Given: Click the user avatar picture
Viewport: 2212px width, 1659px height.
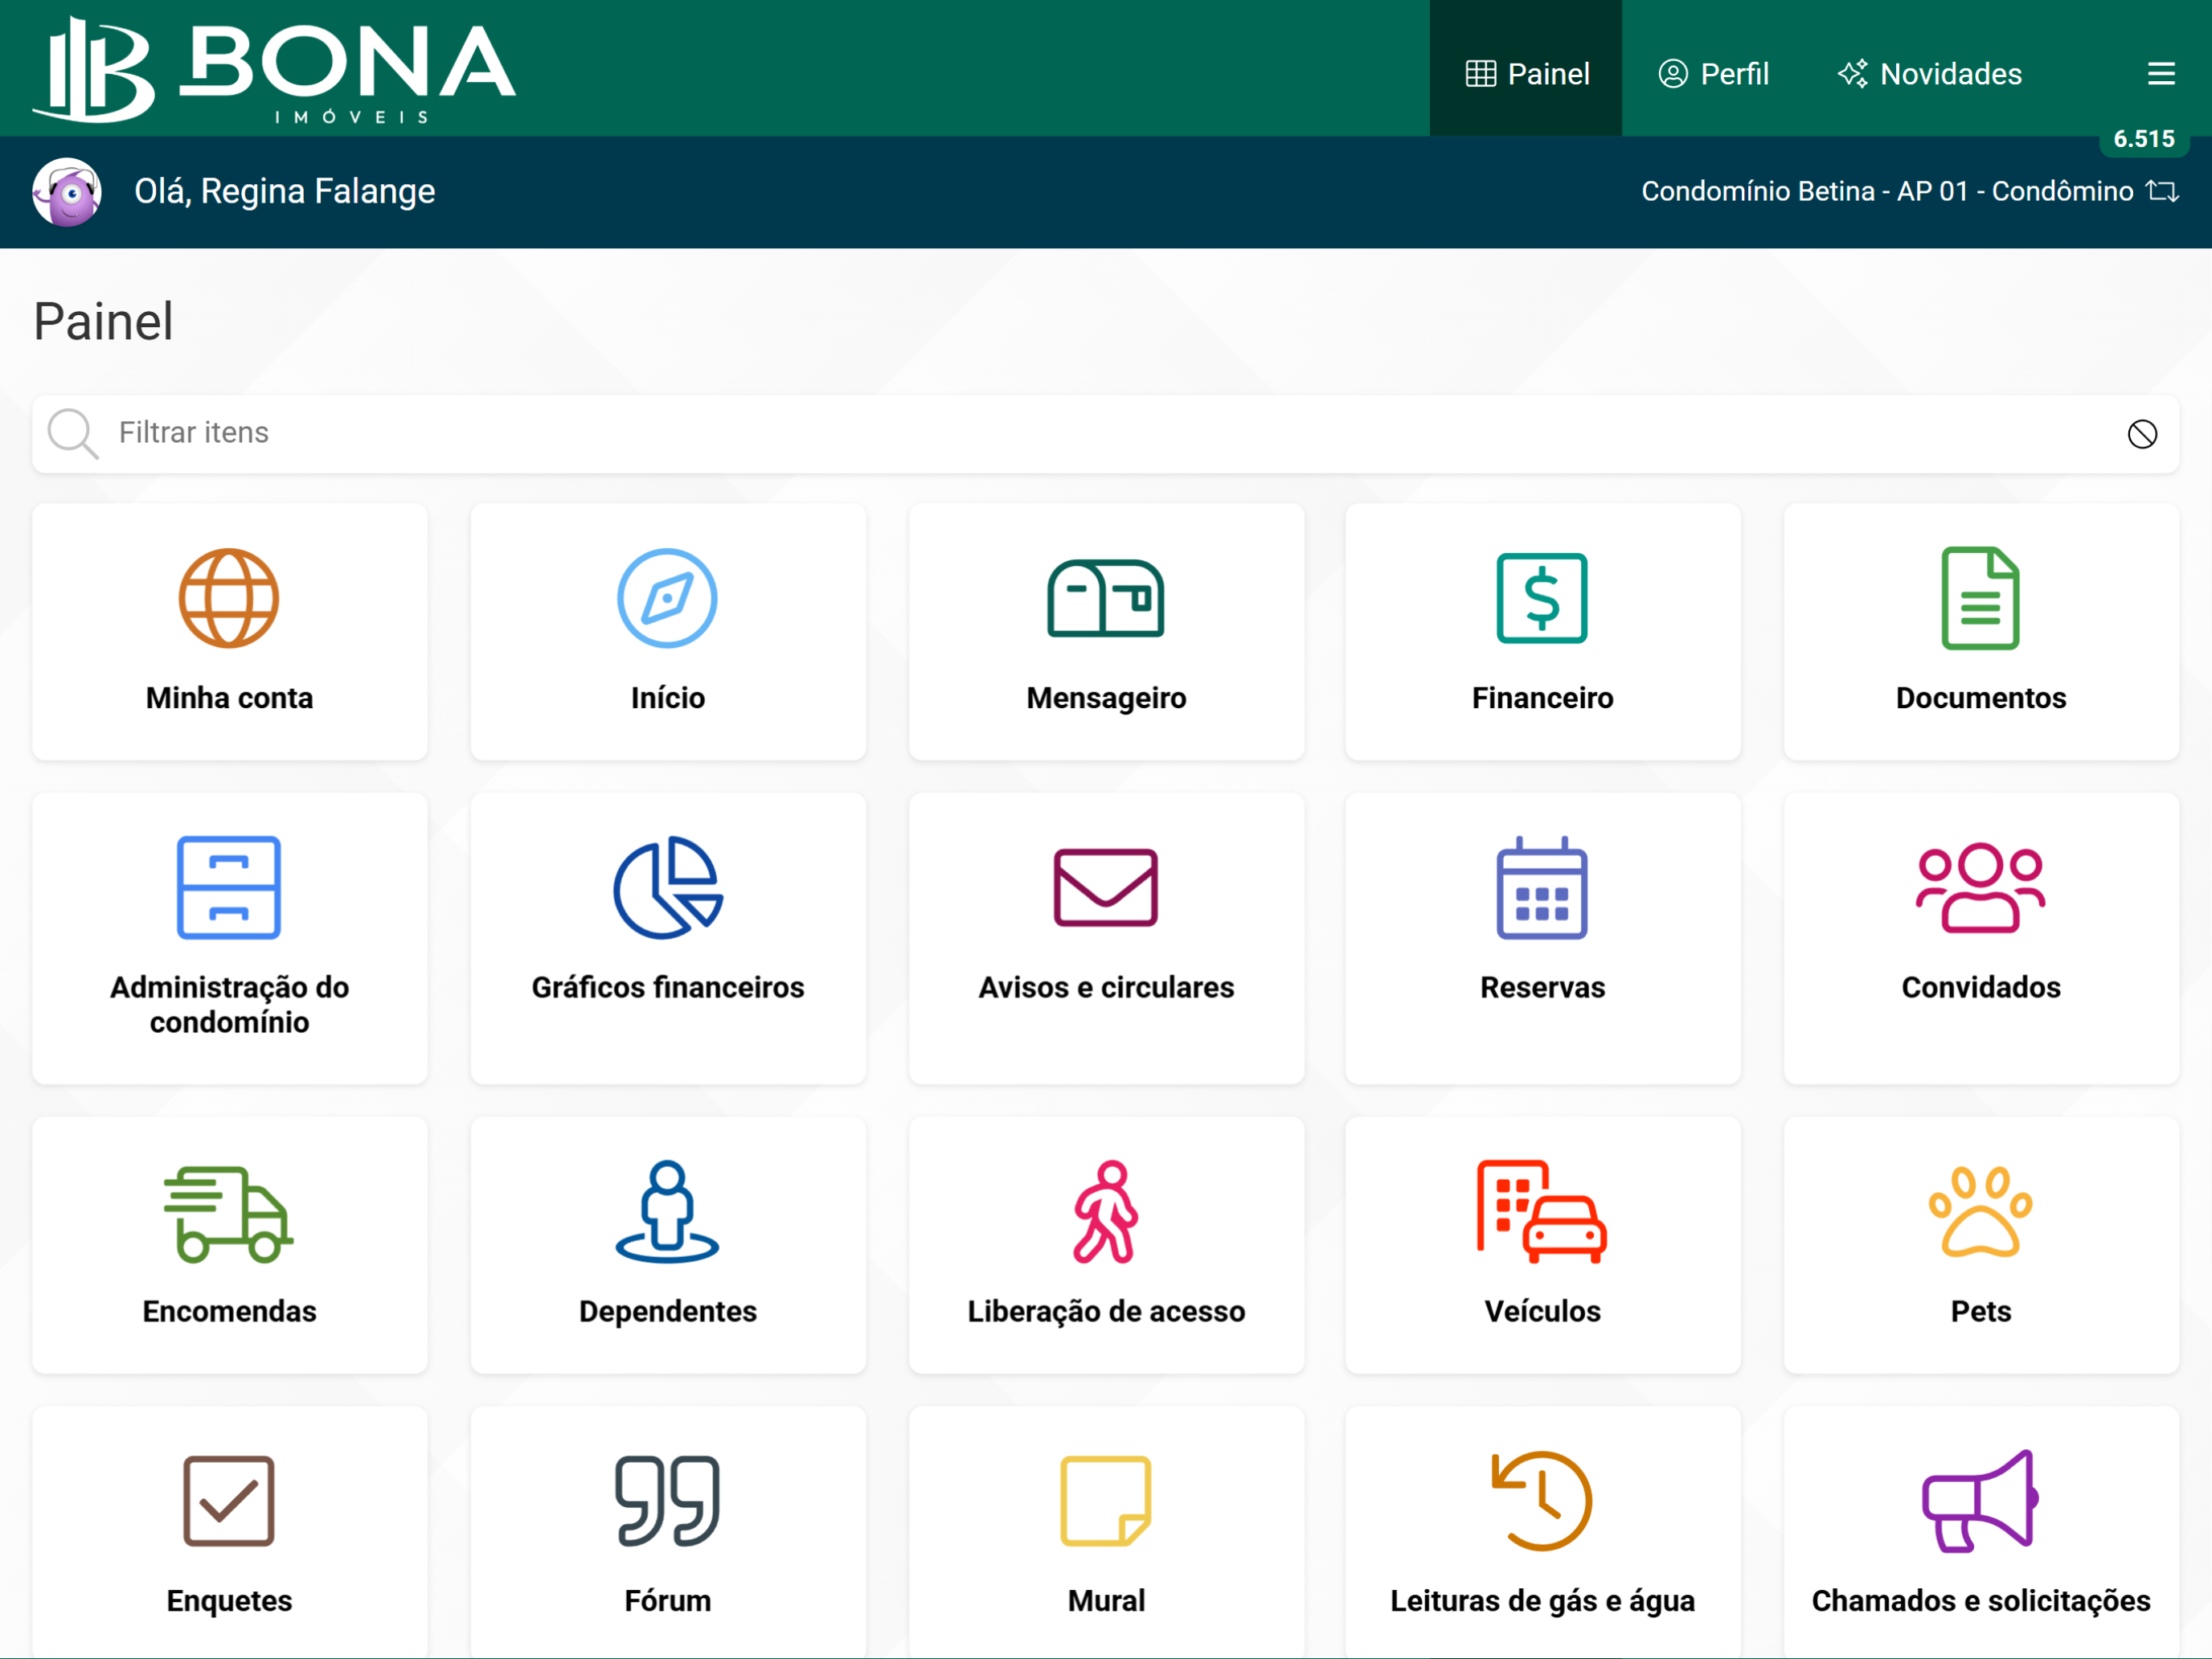Looking at the screenshot, I should coord(67,191).
